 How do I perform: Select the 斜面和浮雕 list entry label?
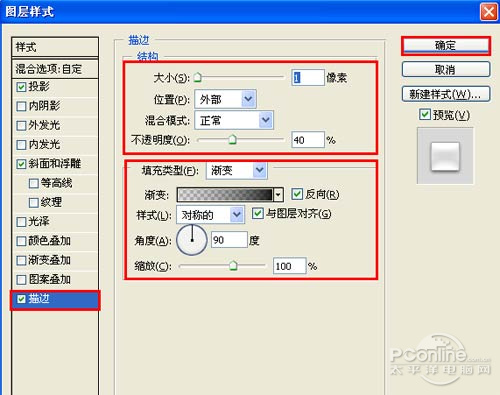(55, 164)
